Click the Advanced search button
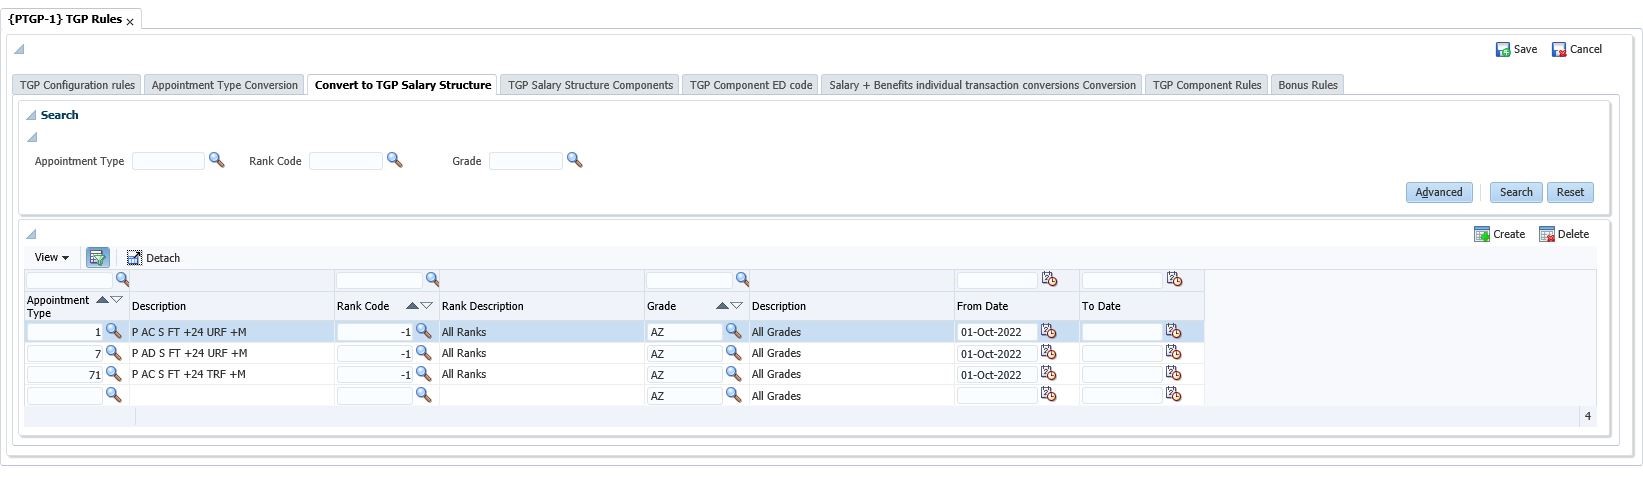 click(x=1438, y=192)
